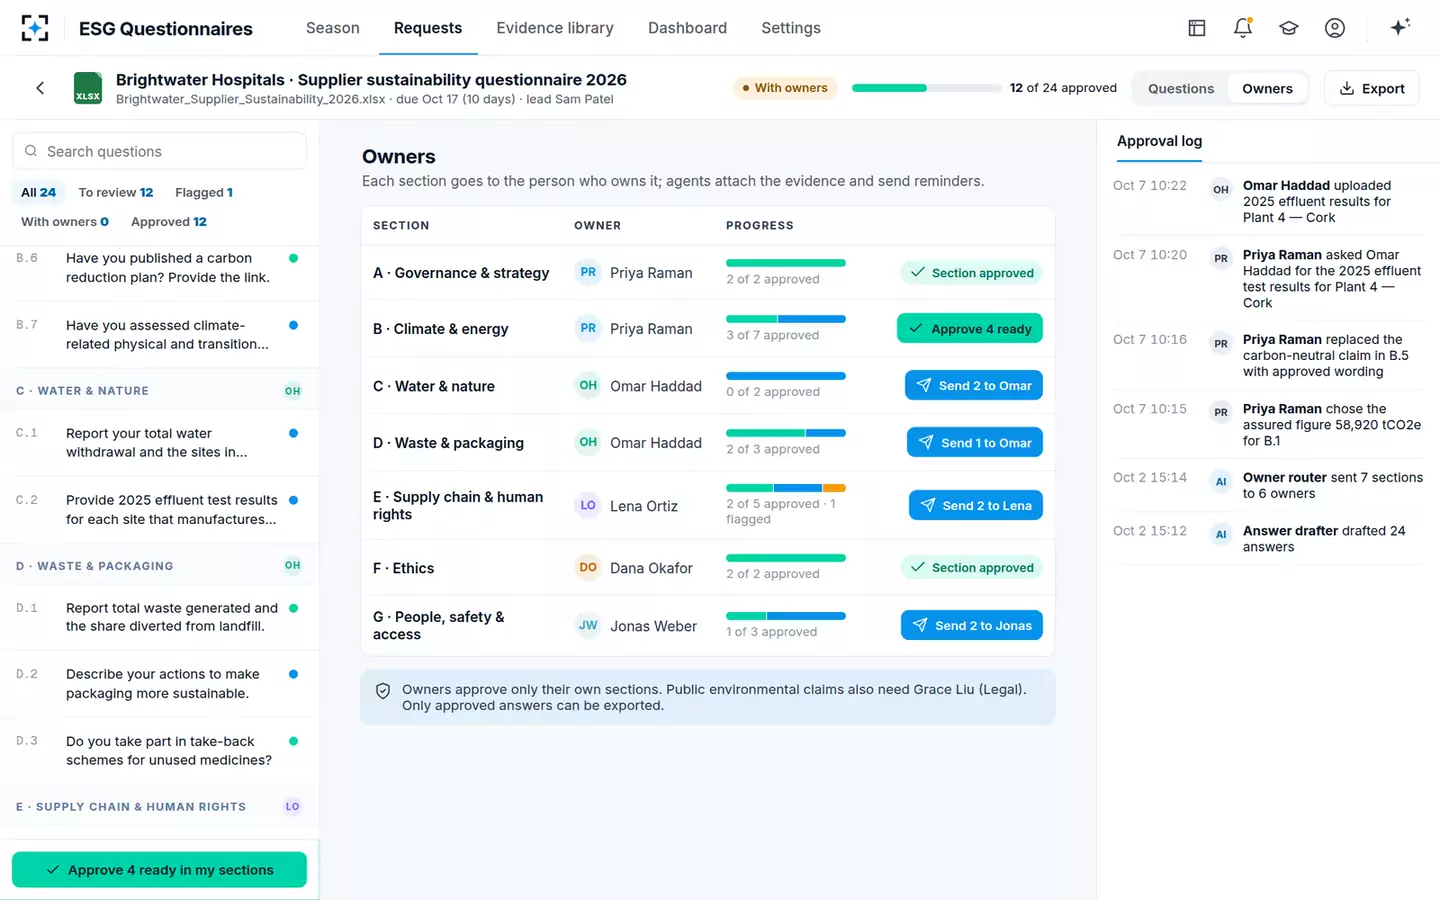The height and width of the screenshot is (900, 1440).
Task: Open the layout panel icon in top bar
Action: tap(1197, 28)
